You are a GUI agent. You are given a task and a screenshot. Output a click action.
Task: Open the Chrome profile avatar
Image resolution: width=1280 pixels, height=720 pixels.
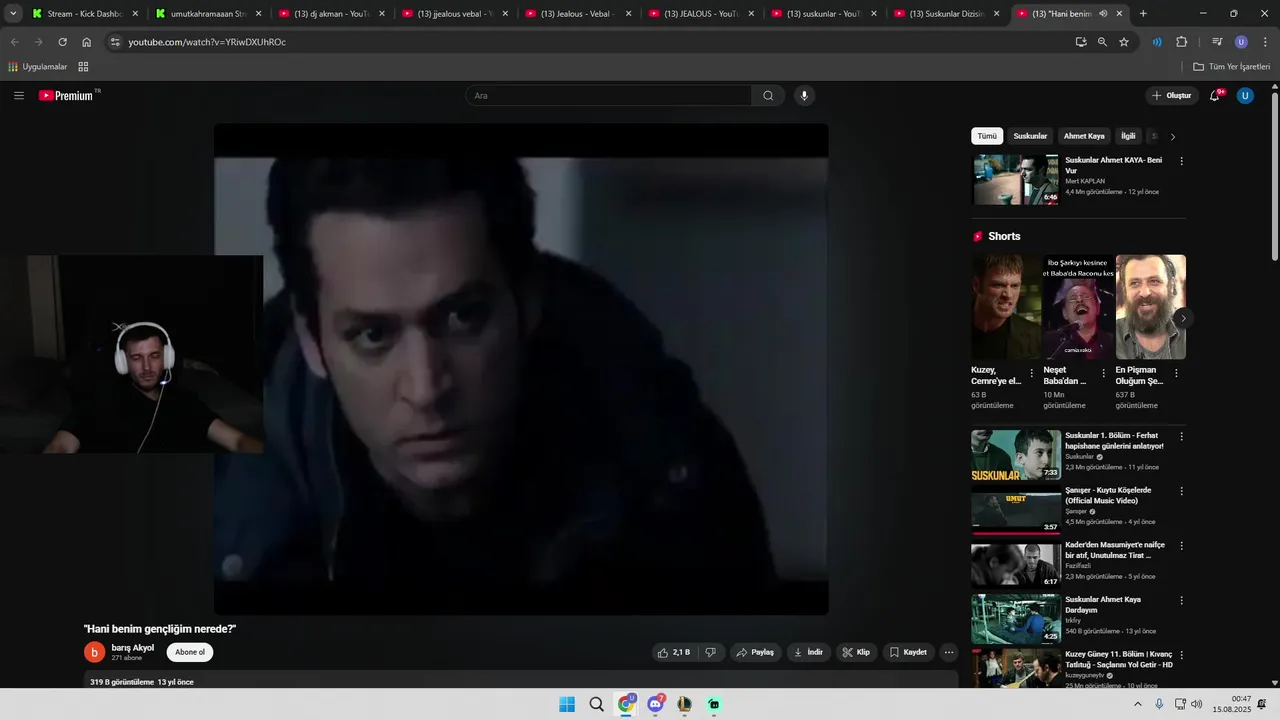(1241, 42)
